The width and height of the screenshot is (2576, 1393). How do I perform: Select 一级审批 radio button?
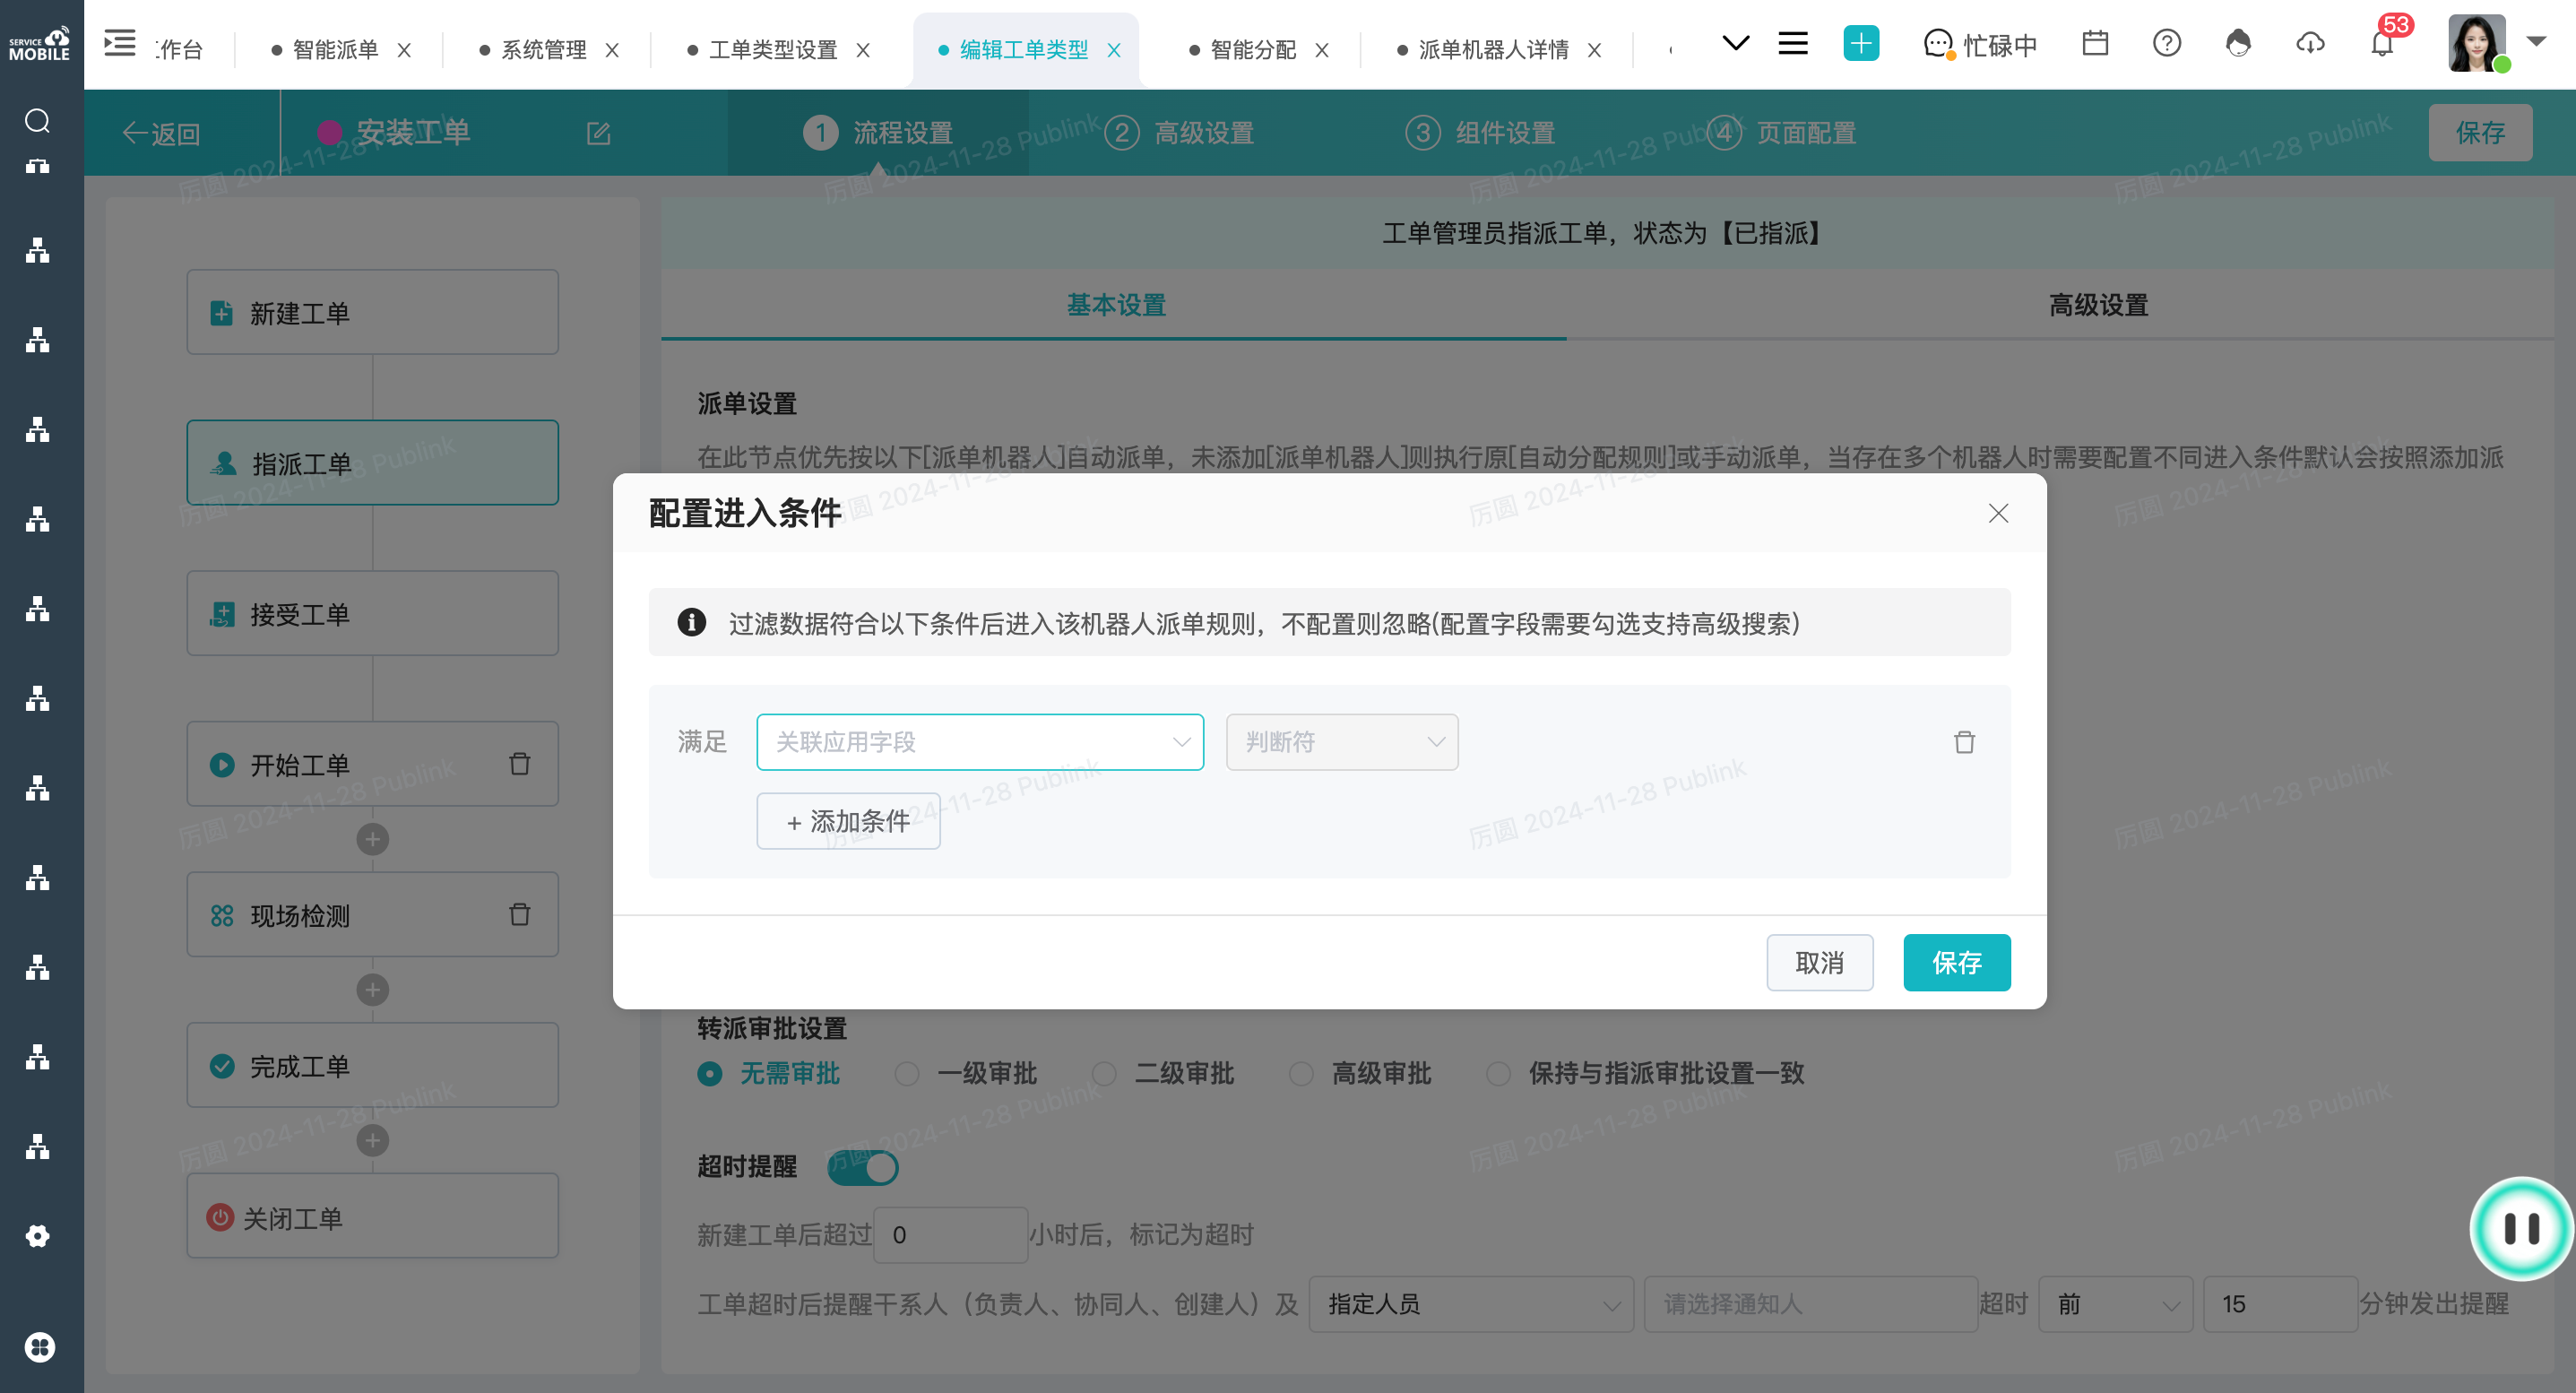click(907, 1074)
